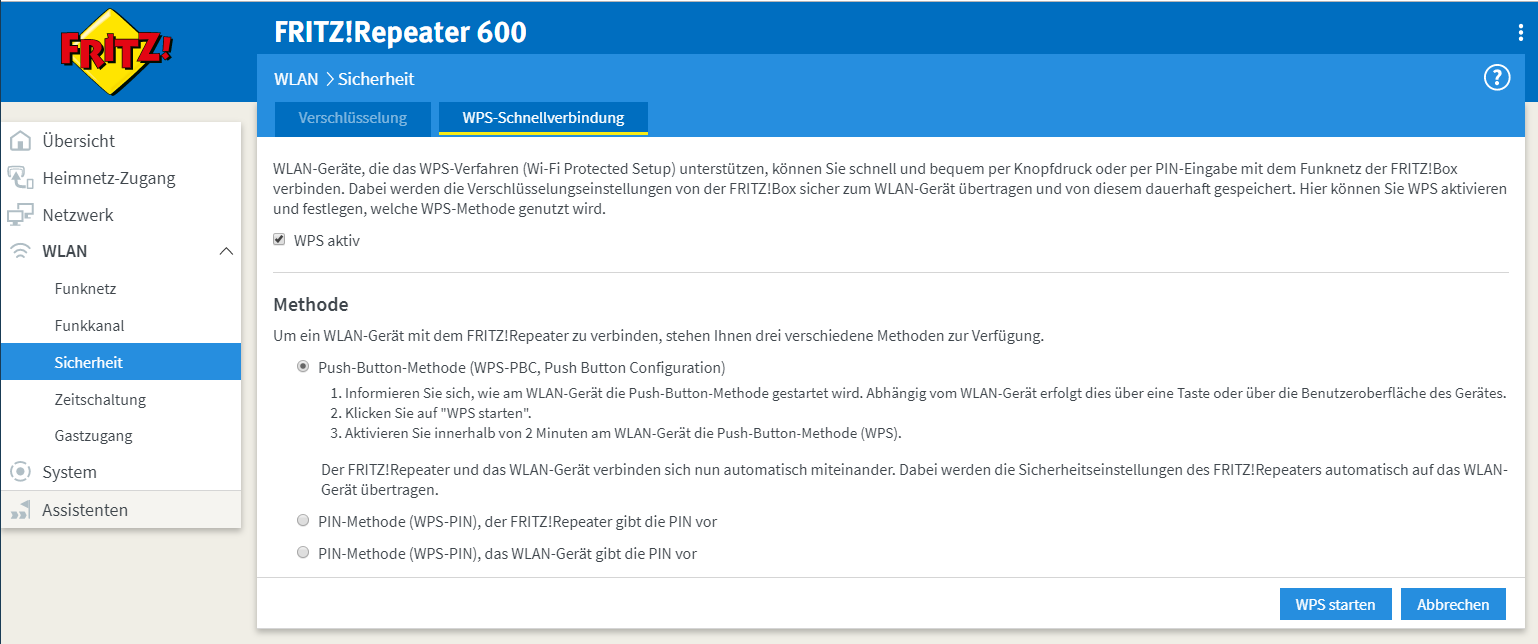1538x644 pixels.
Task: Click the FRITZ! logo
Action: click(116, 50)
